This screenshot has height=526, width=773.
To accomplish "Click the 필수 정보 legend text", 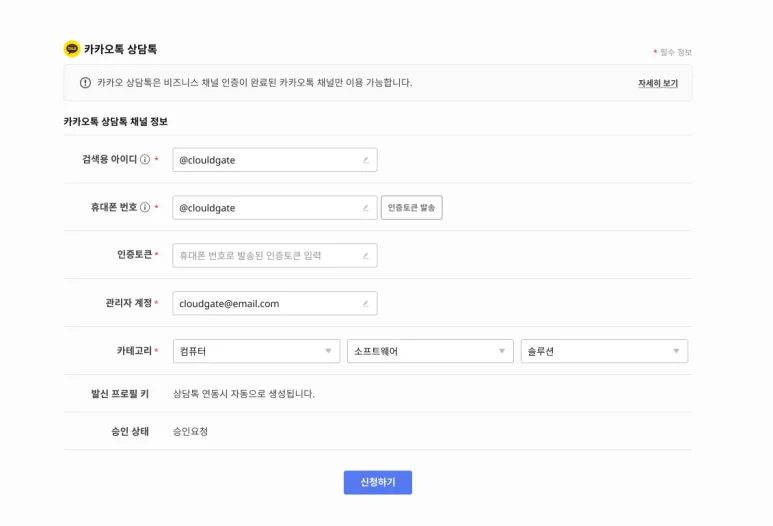I will click(x=676, y=52).
